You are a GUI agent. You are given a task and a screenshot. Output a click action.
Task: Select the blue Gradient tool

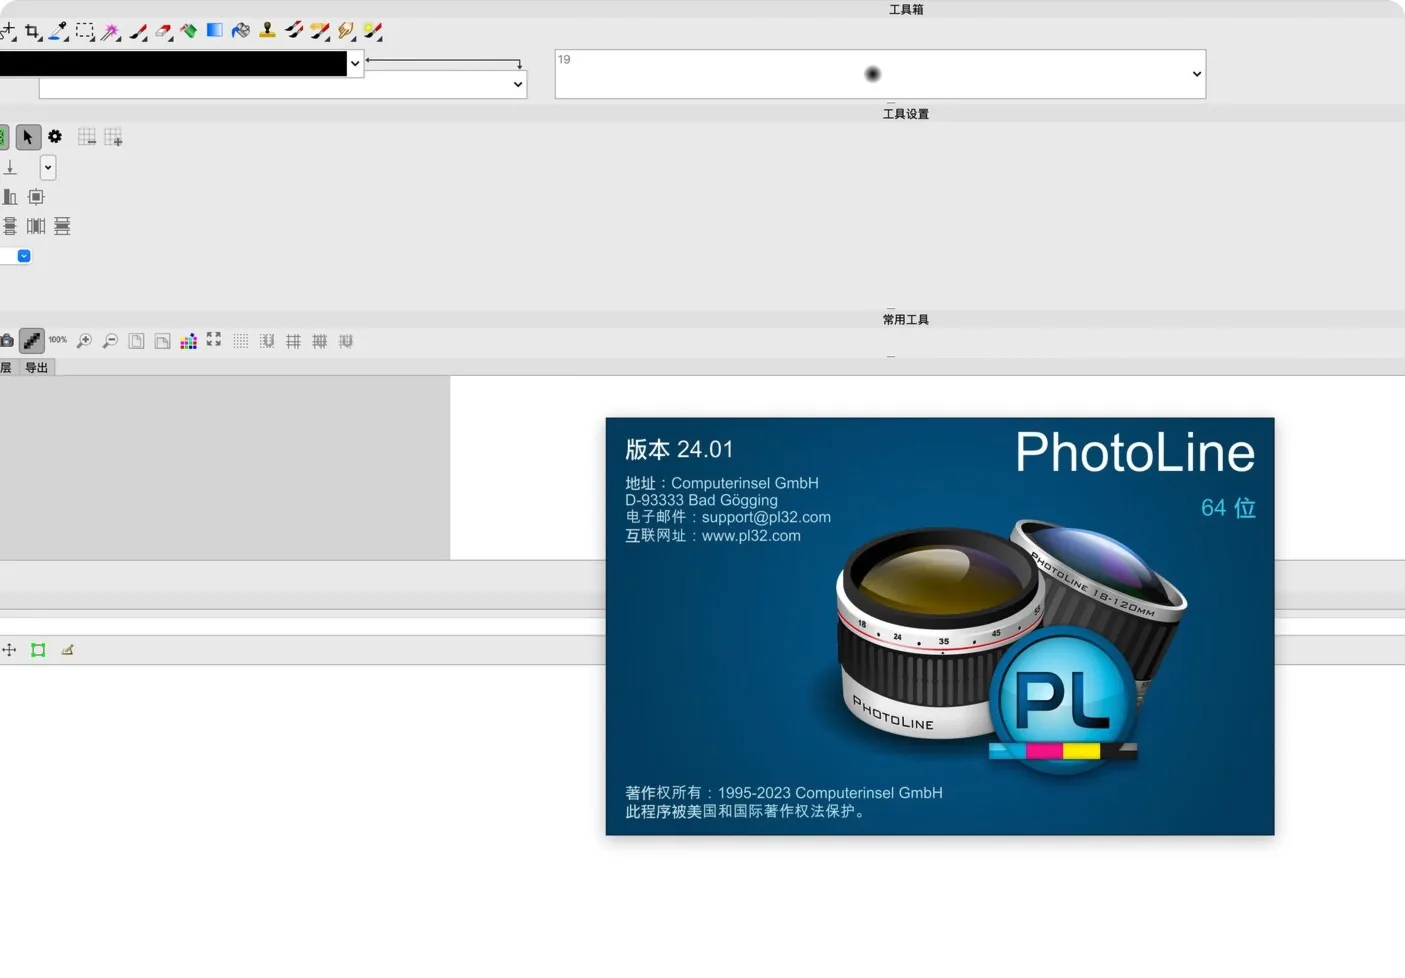(x=214, y=30)
